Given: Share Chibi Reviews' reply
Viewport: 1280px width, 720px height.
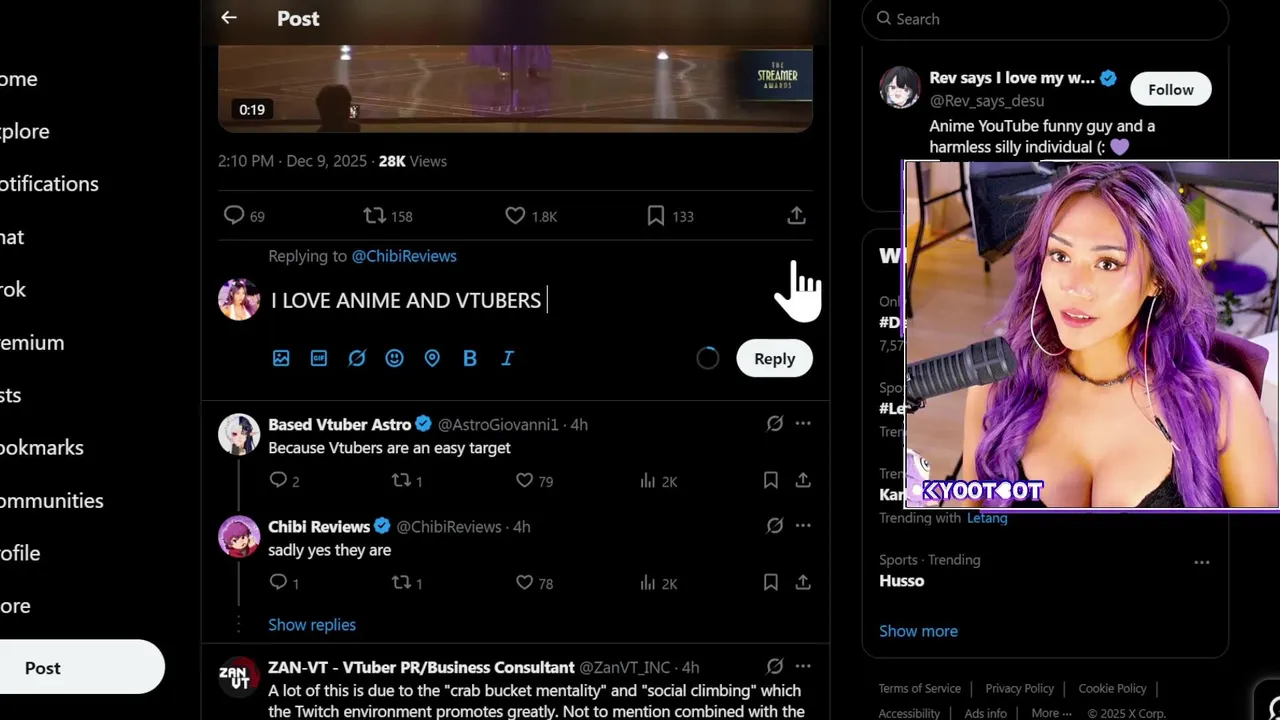Looking at the screenshot, I should [803, 583].
